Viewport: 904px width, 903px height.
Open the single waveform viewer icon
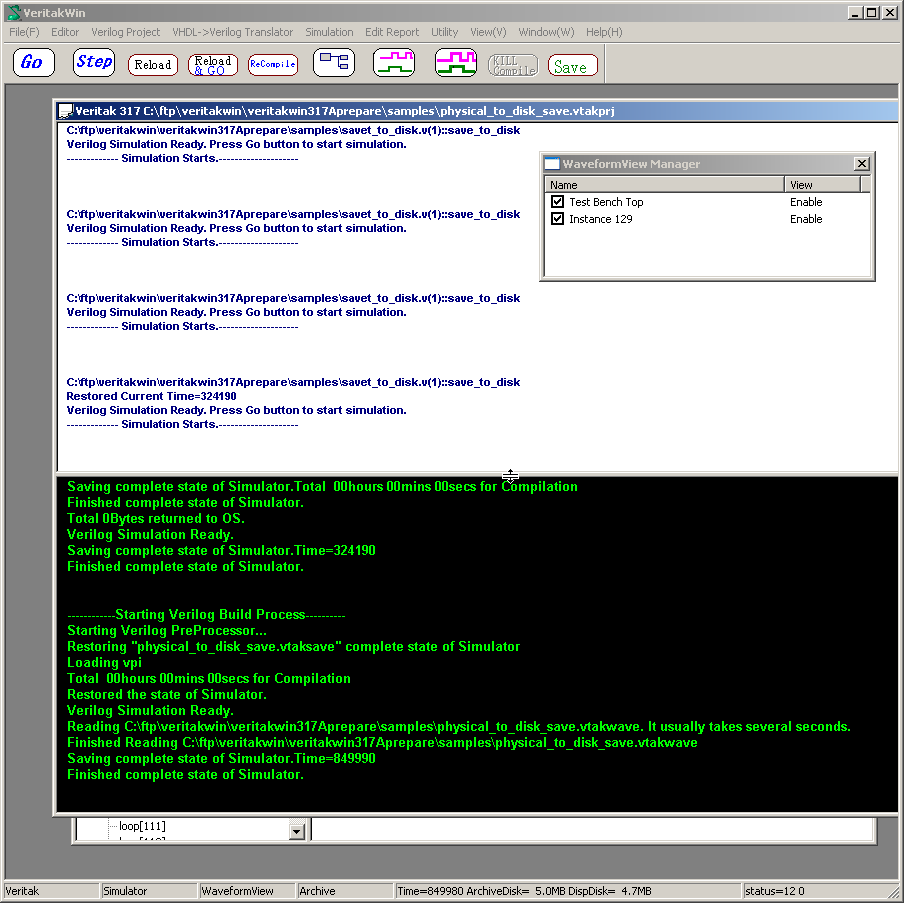click(394, 62)
